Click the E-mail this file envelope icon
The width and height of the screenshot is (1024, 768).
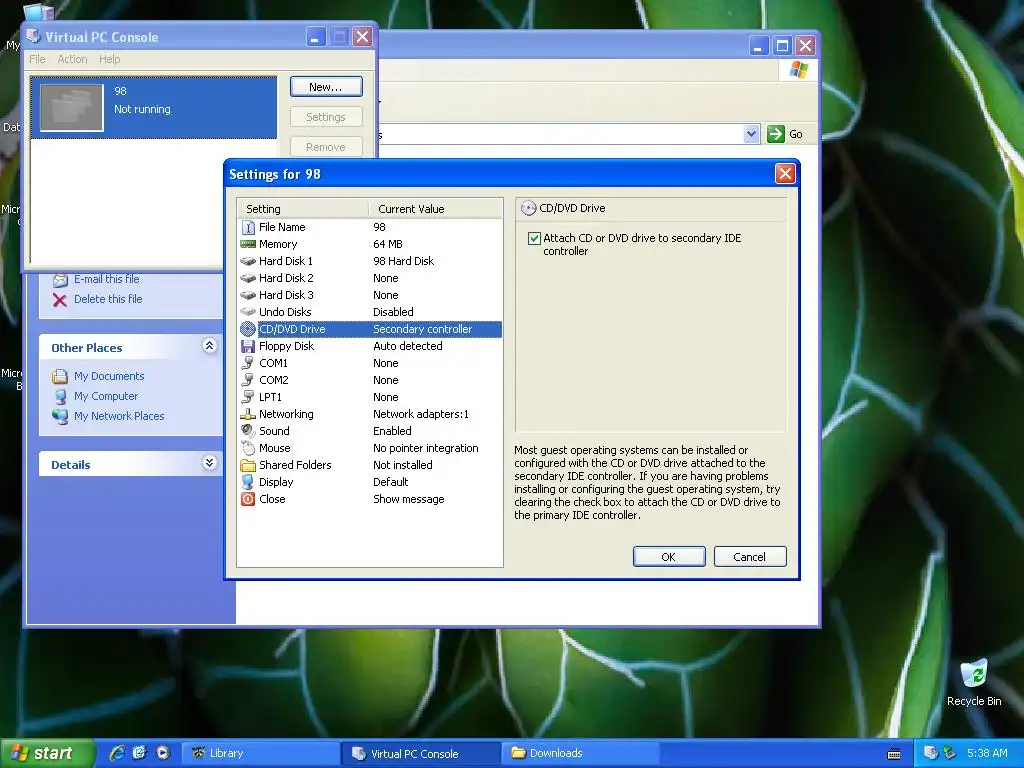[x=60, y=280]
